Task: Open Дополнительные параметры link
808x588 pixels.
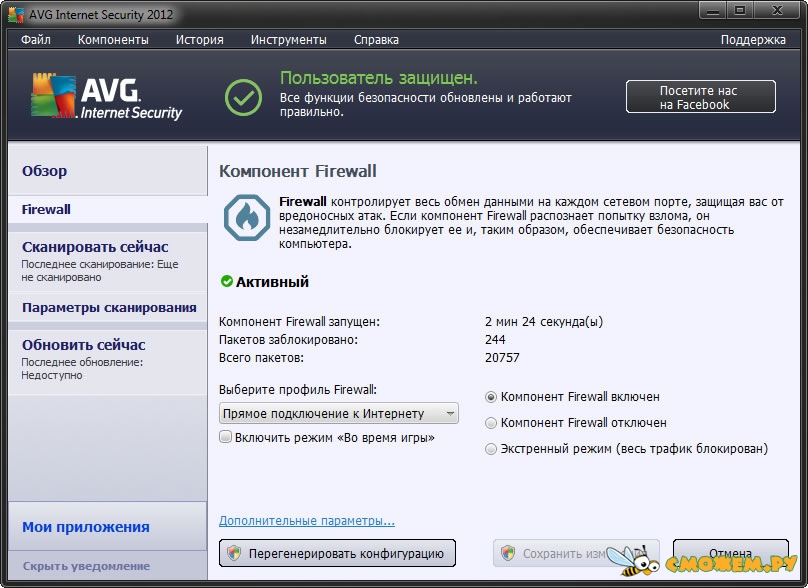Action: (307, 520)
